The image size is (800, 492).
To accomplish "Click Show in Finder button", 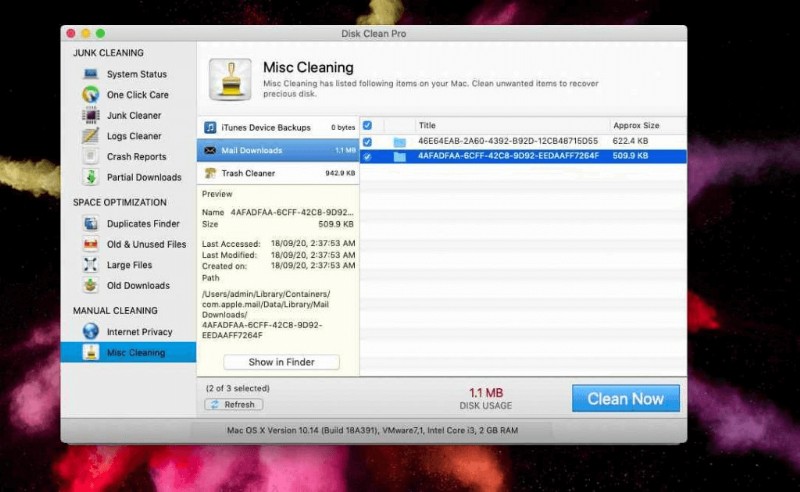I will (281, 362).
